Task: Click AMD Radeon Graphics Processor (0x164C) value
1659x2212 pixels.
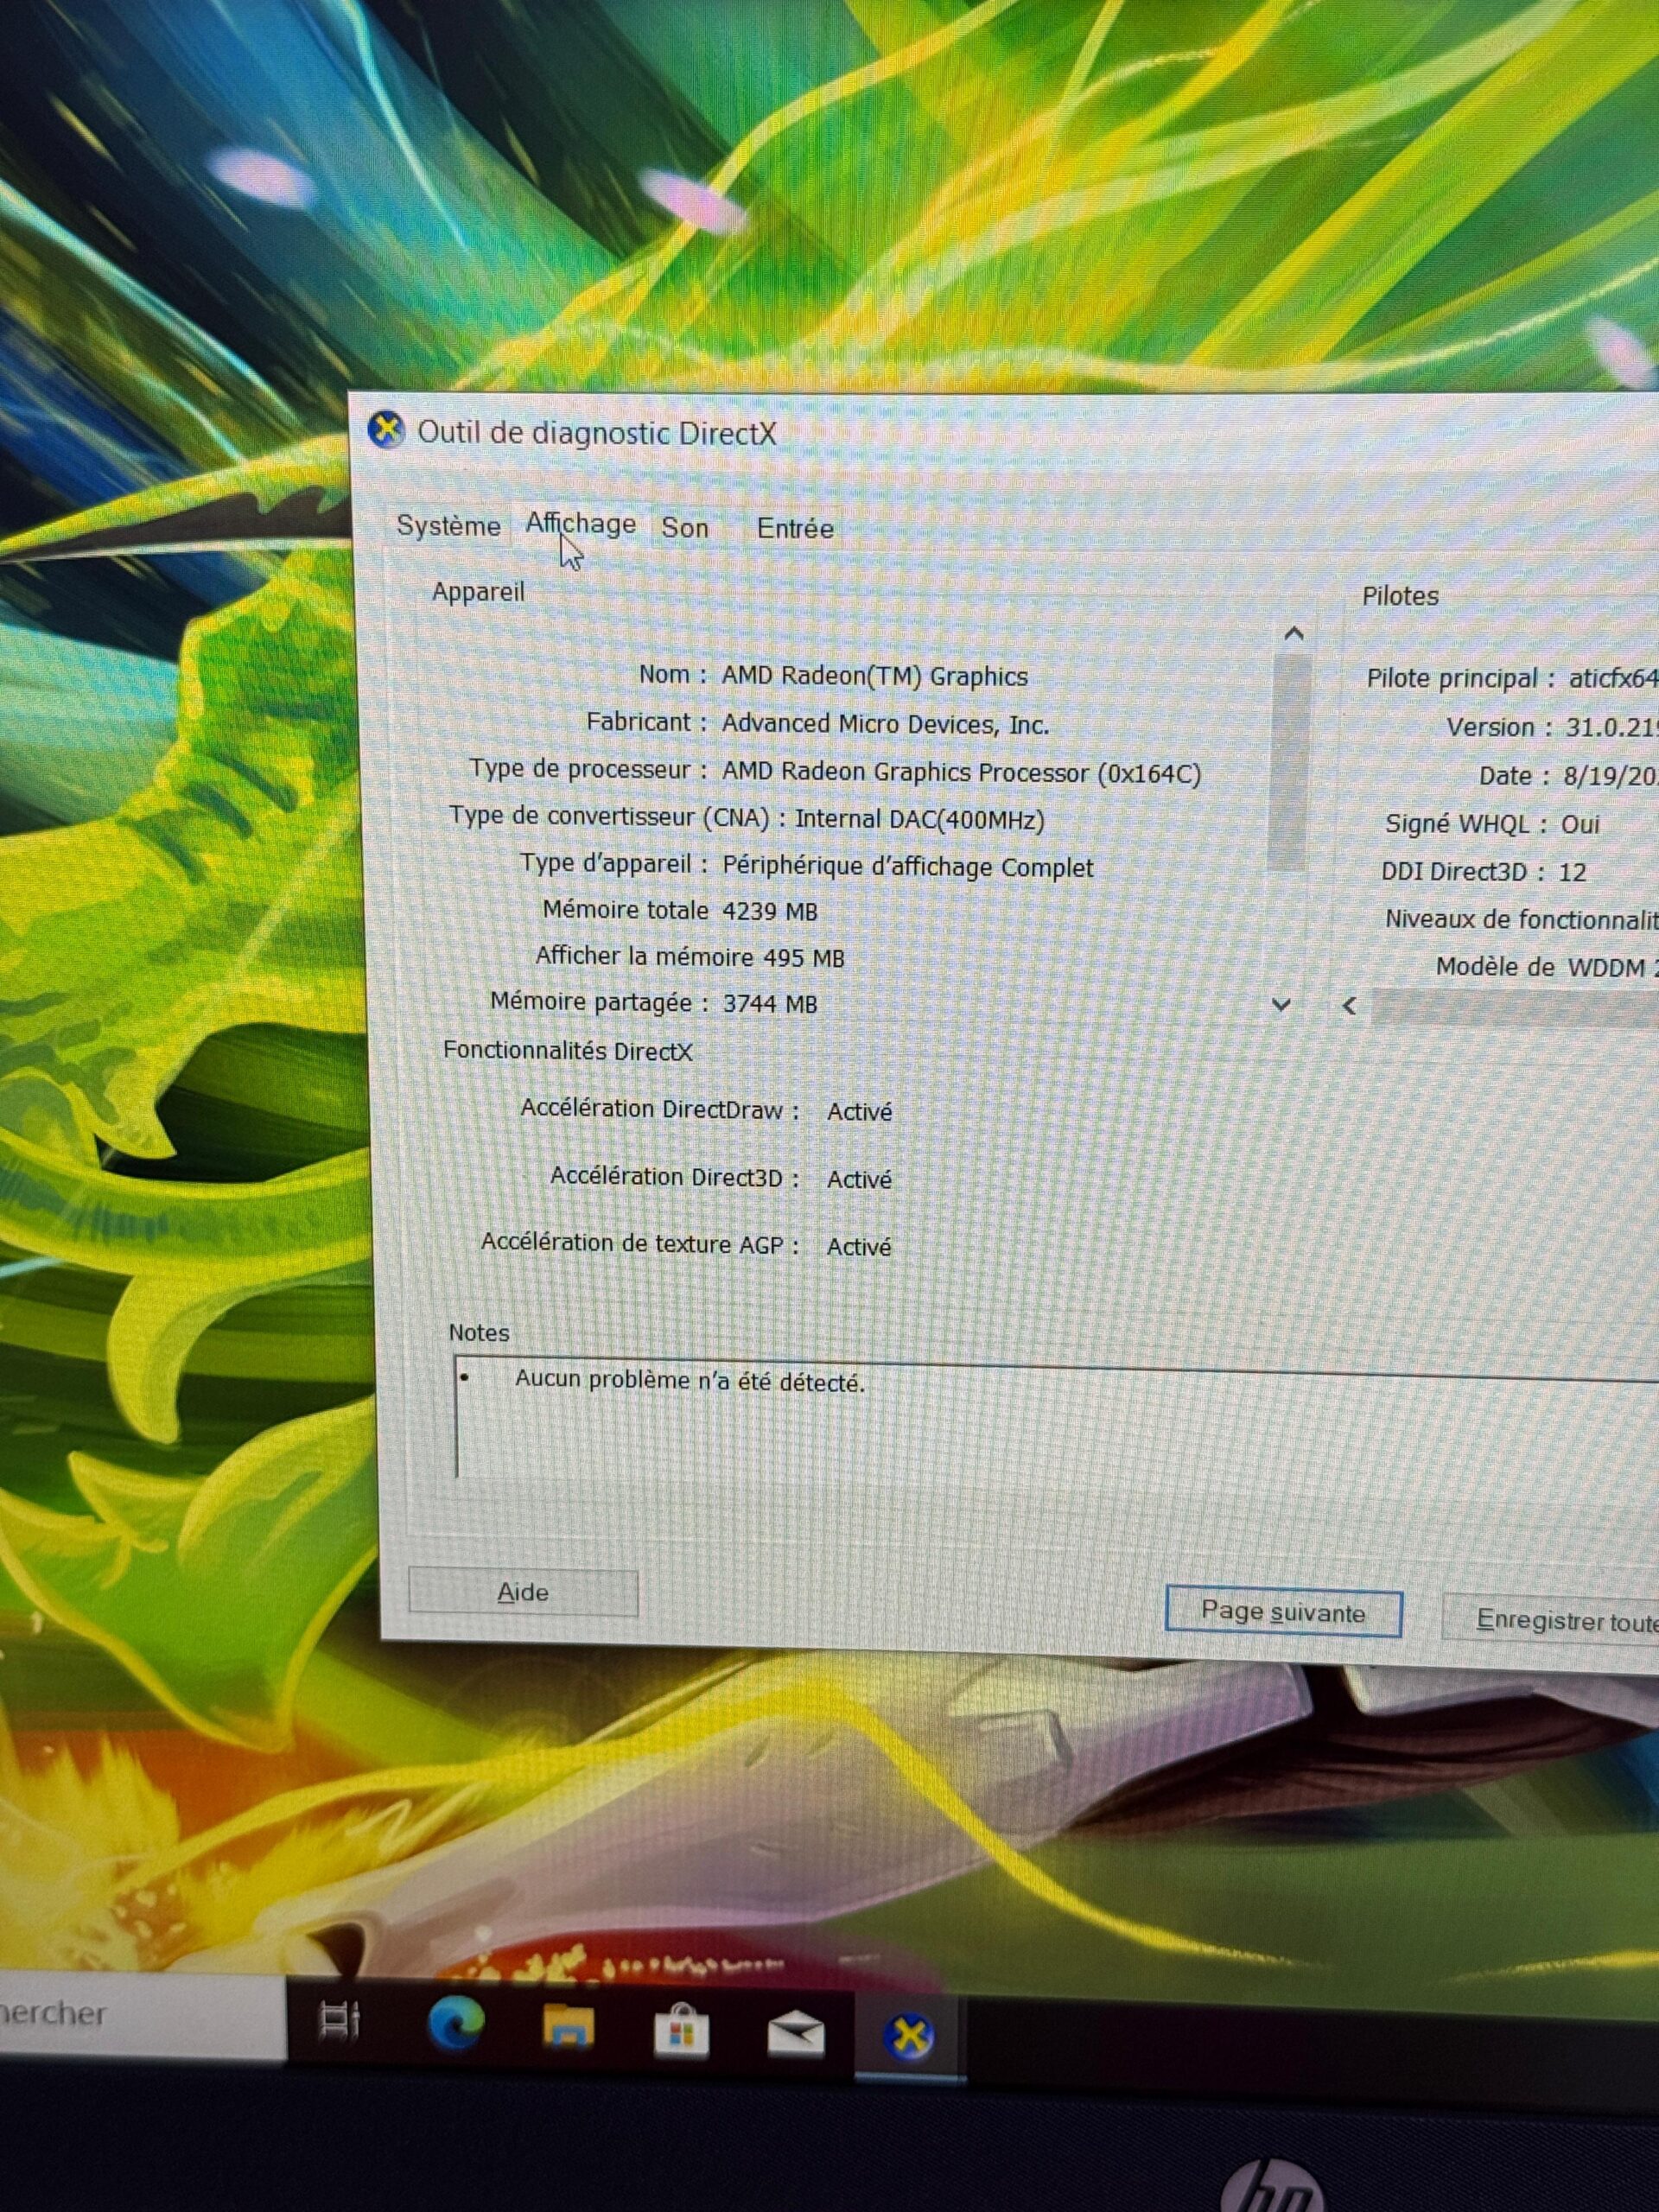Action: tap(962, 773)
